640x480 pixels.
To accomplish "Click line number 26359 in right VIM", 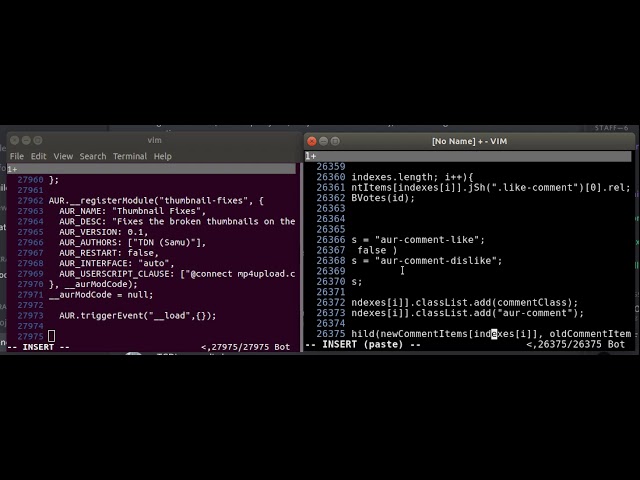I will 331,167.
